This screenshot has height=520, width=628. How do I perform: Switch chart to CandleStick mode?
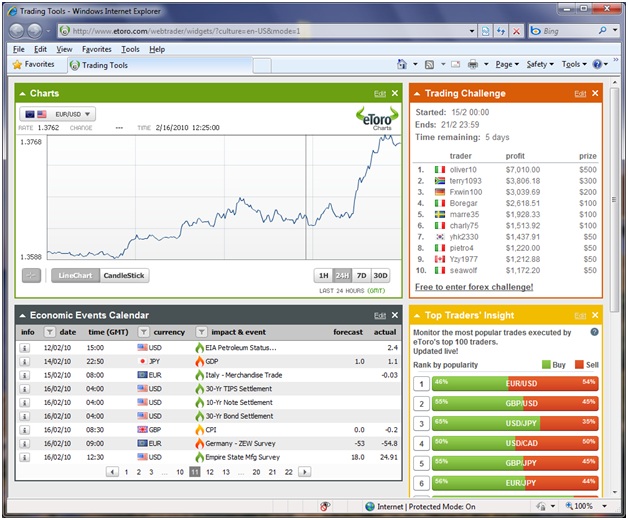tap(124, 276)
